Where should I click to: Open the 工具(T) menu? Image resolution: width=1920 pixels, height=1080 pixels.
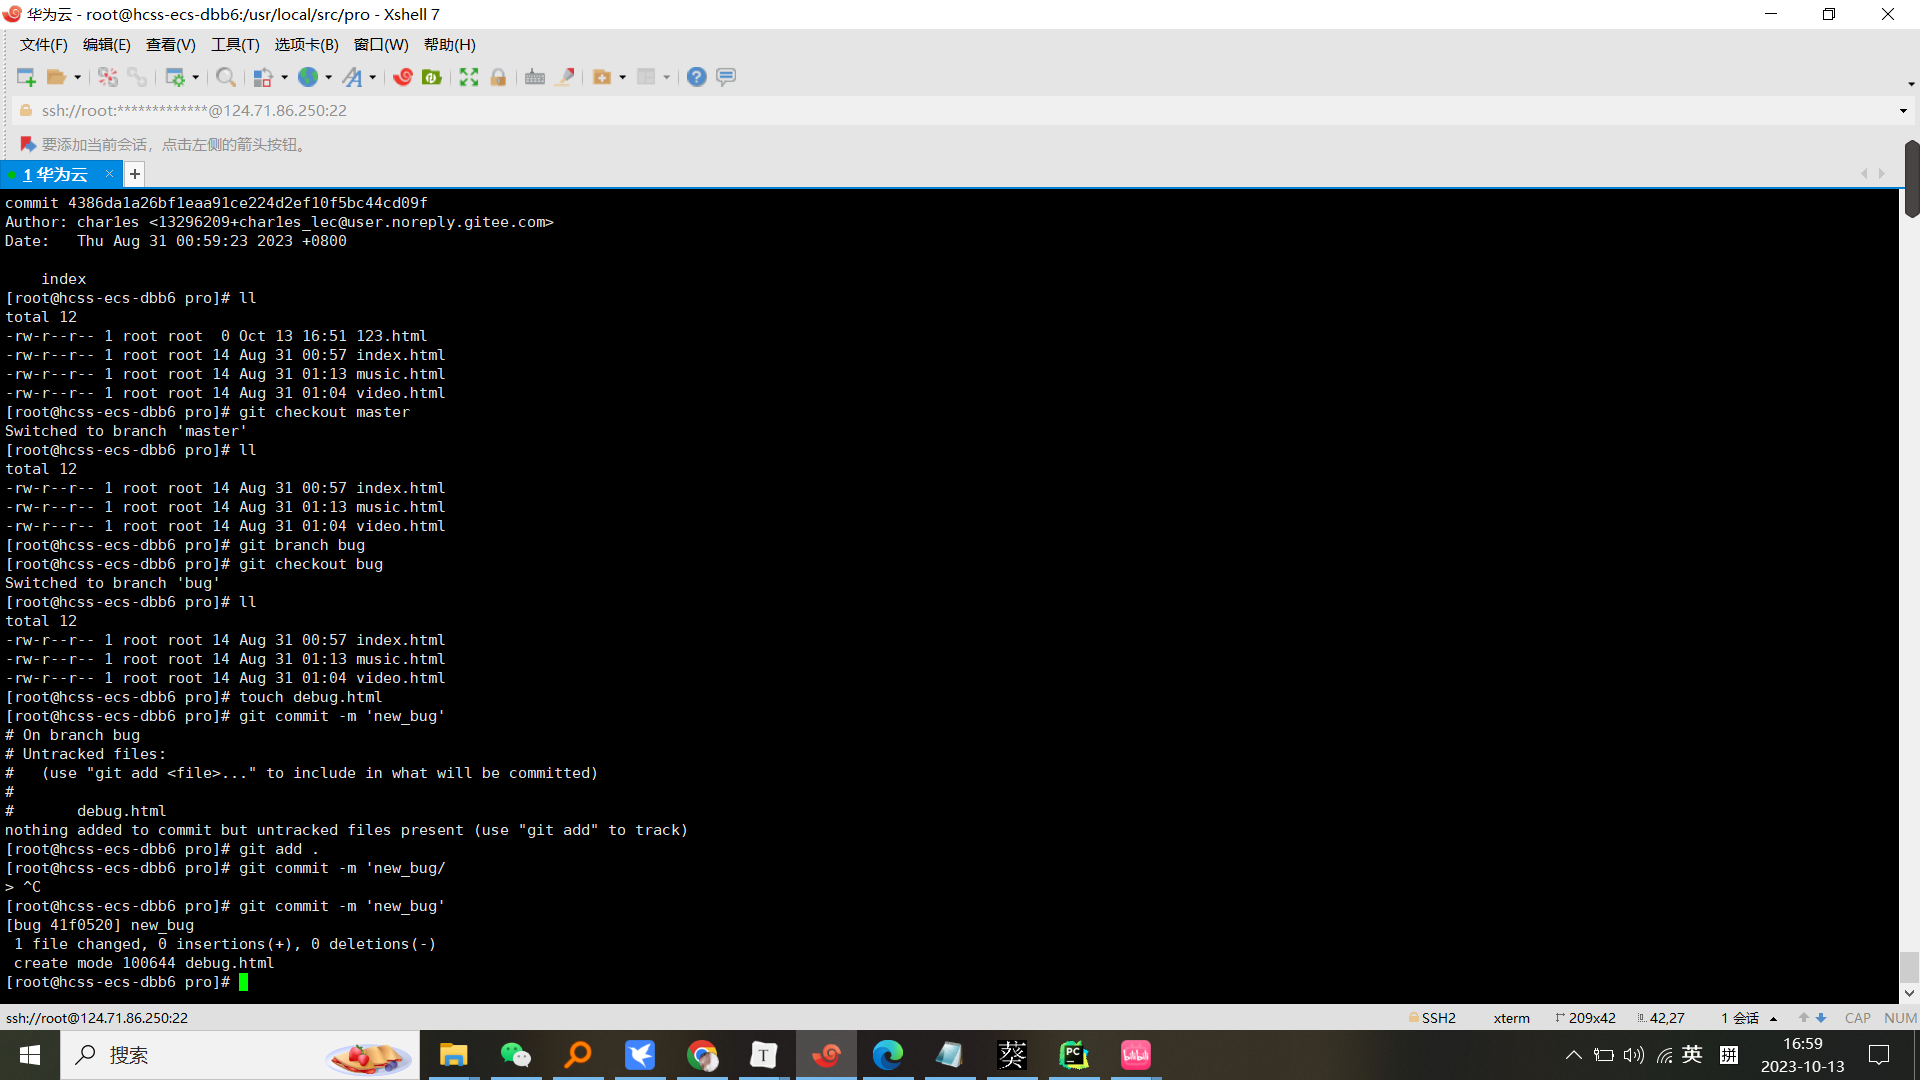click(x=235, y=45)
